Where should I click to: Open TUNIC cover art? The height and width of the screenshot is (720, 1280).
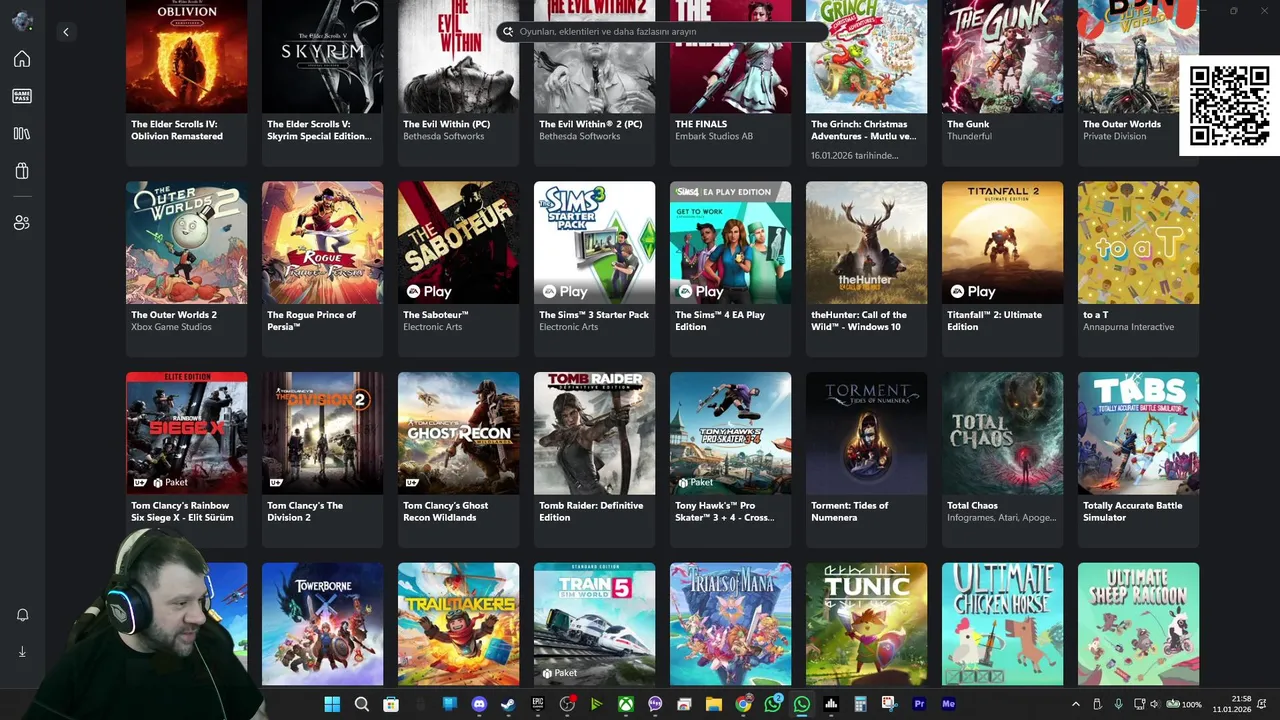(866, 624)
